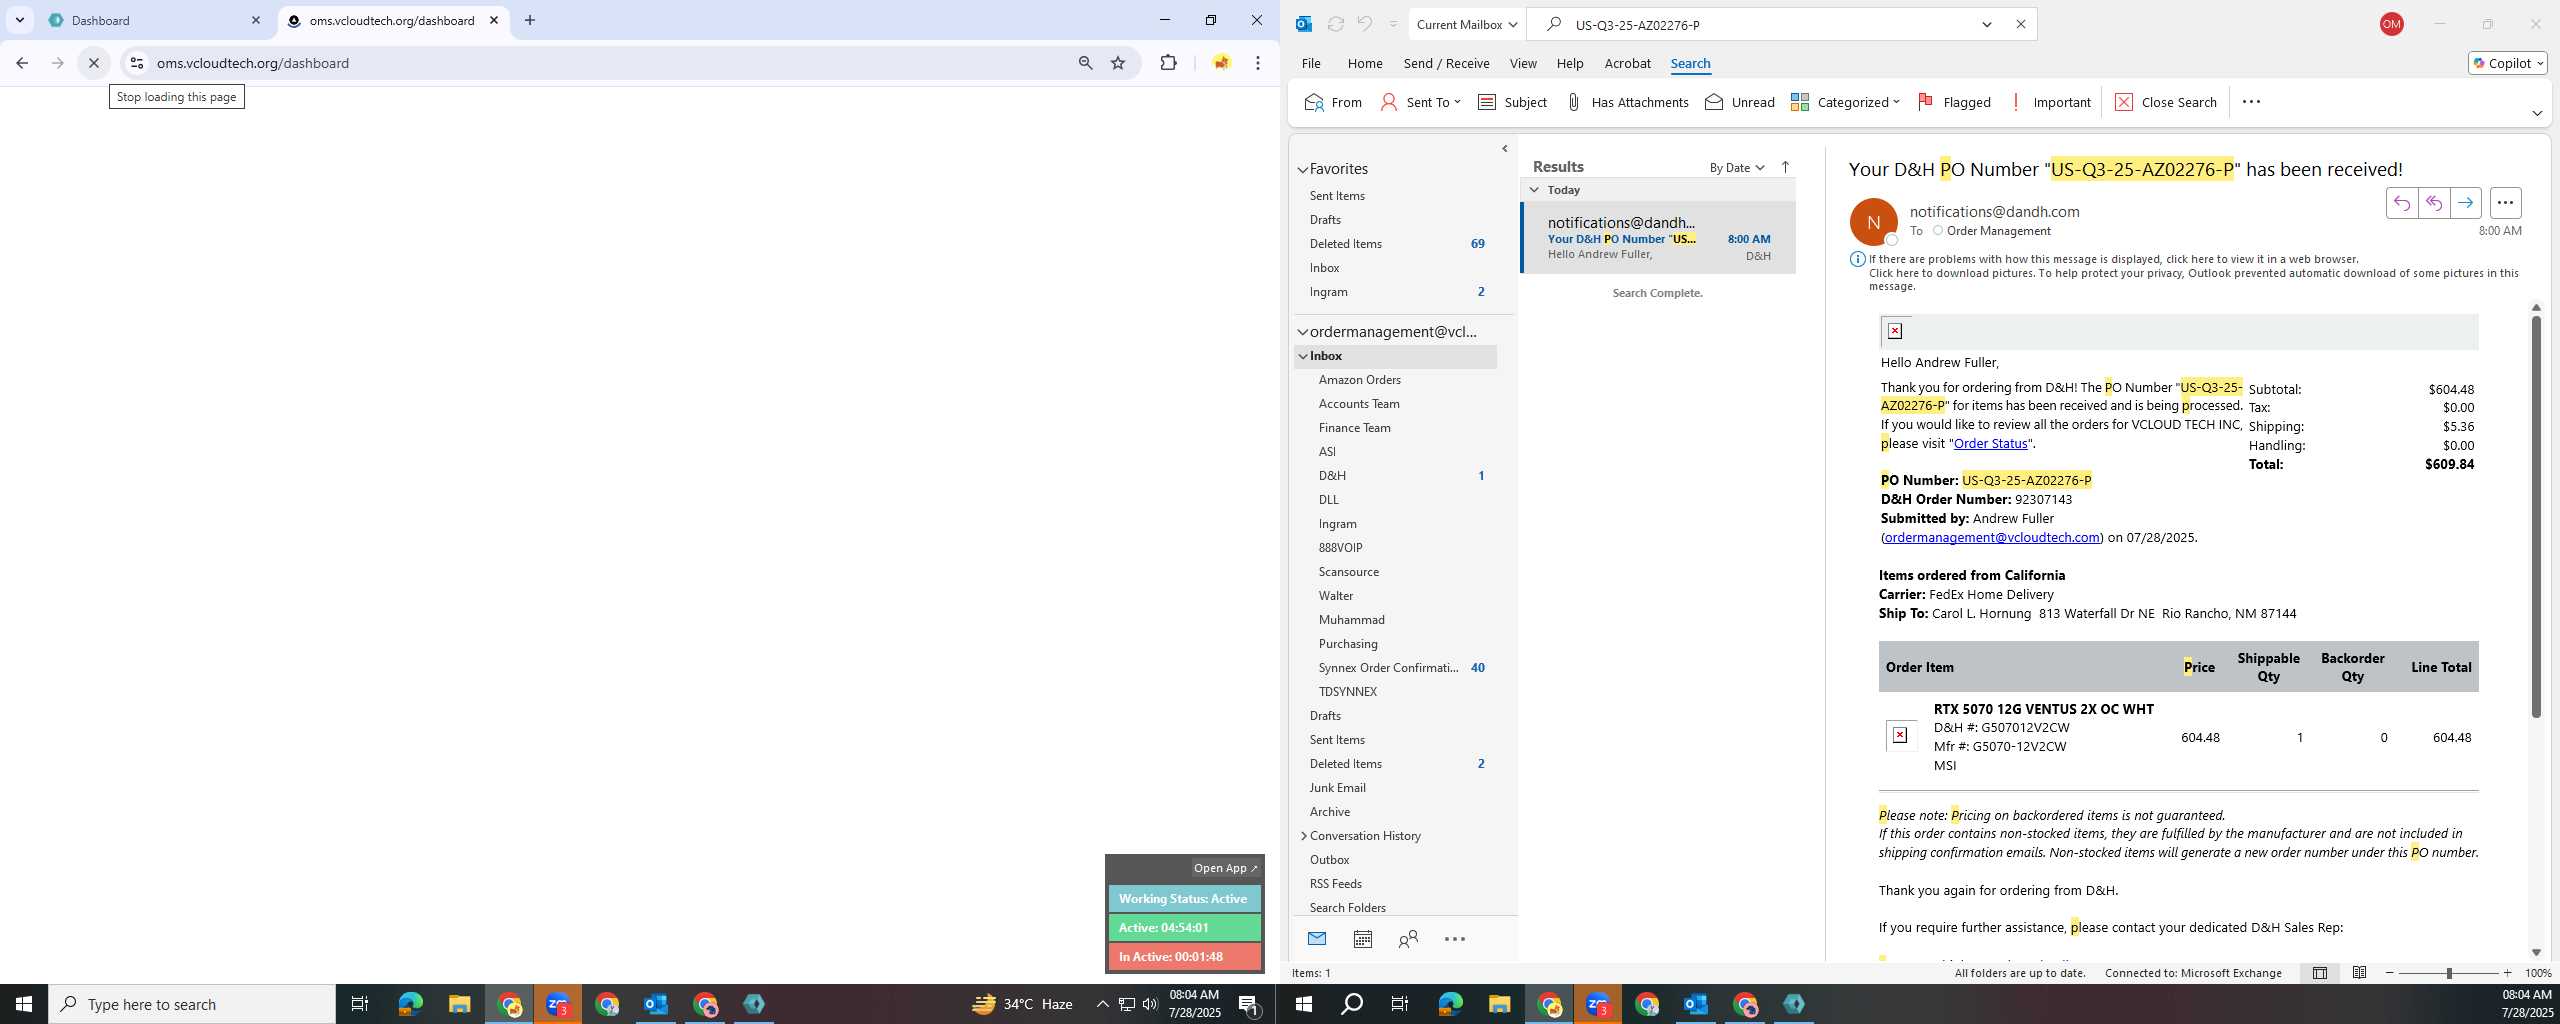Open the Send / Receive tab
This screenshot has width=2560, height=1024.
point(1446,63)
